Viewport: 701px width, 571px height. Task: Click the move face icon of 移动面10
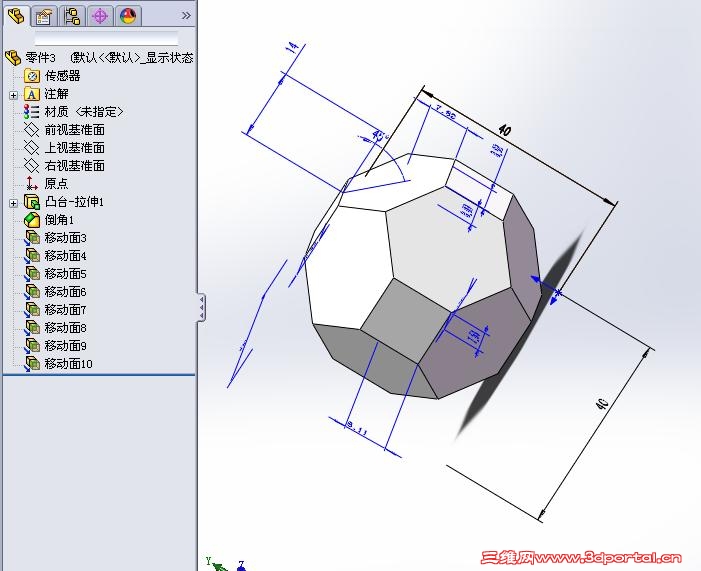(x=32, y=364)
